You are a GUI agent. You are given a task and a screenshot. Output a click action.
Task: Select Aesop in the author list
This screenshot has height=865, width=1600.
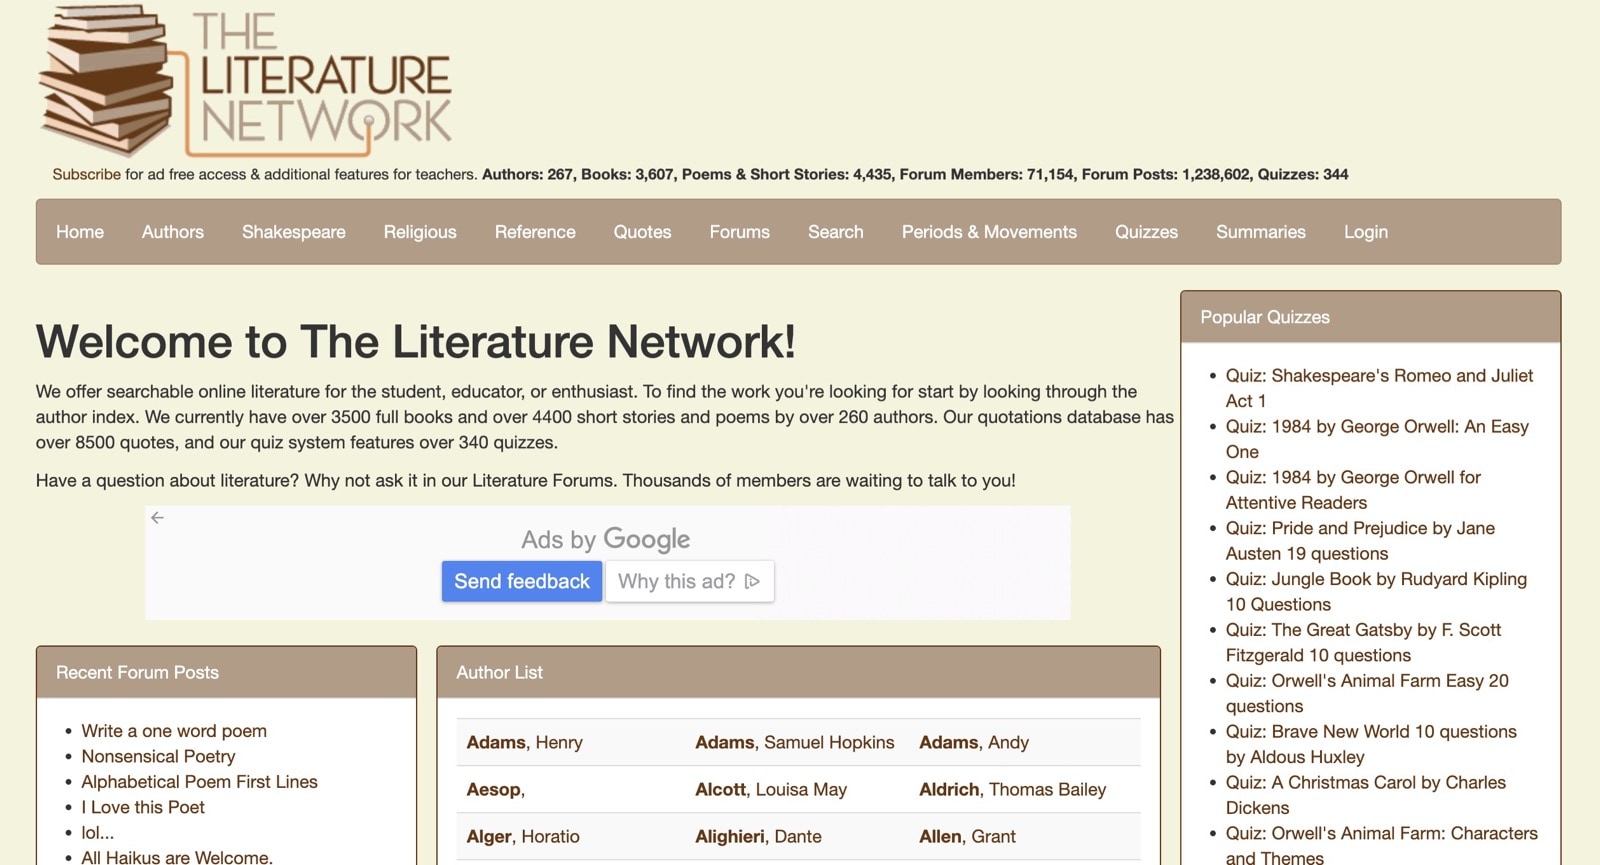point(494,790)
